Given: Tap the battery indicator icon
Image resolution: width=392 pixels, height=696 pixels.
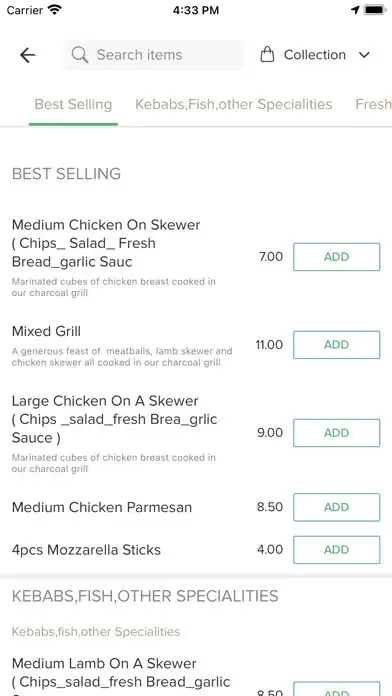Looking at the screenshot, I should coord(375,10).
